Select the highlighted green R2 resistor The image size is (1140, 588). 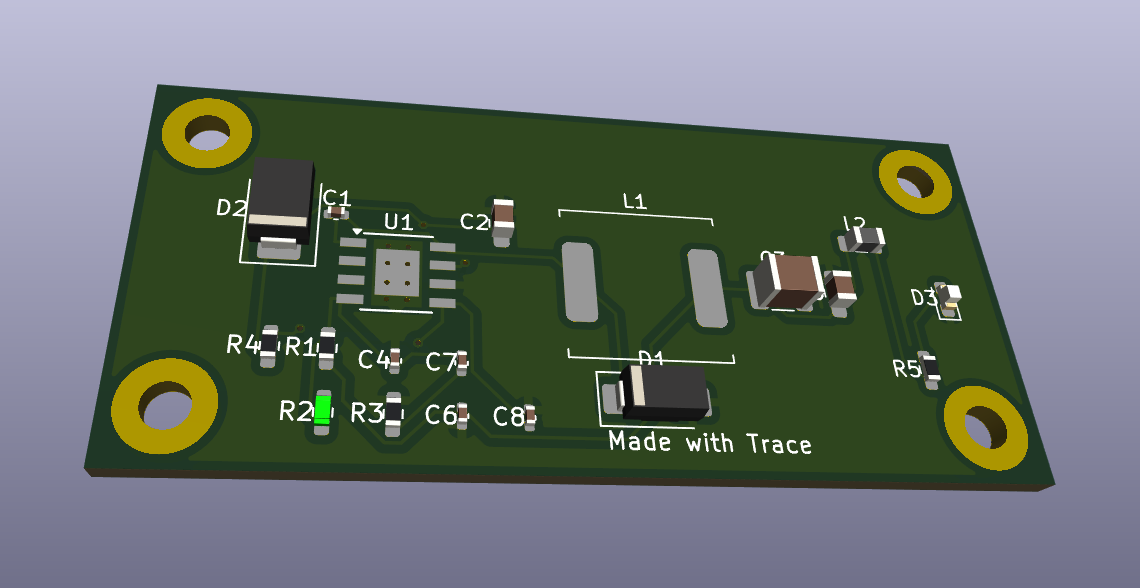(325, 410)
